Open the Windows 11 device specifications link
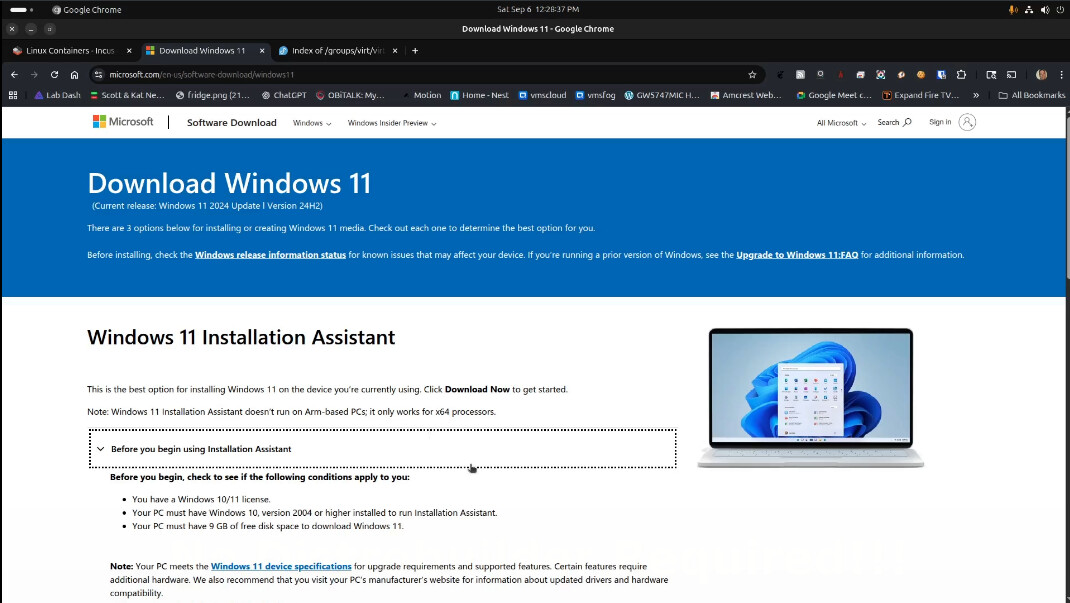This screenshot has width=1070, height=603. point(281,566)
